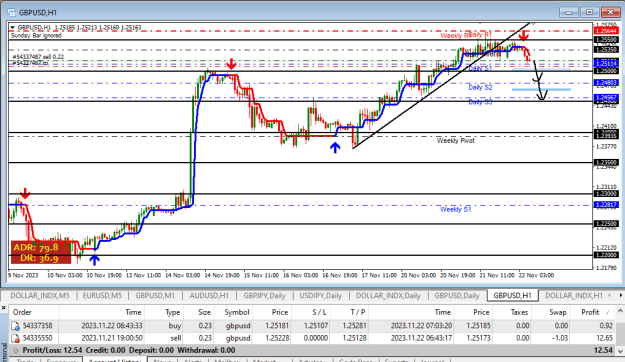
Task: Sort history by the Order column header
Action: (x=34, y=312)
